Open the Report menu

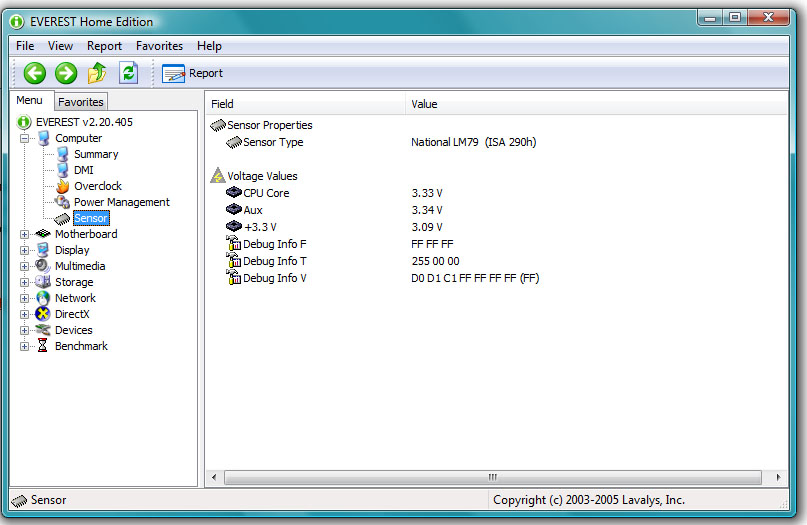104,46
